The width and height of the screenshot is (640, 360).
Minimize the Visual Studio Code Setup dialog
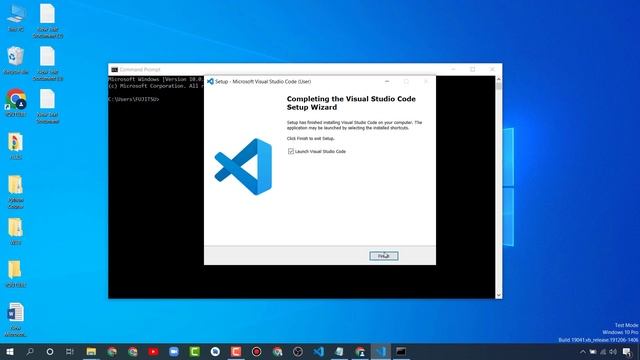point(387,82)
